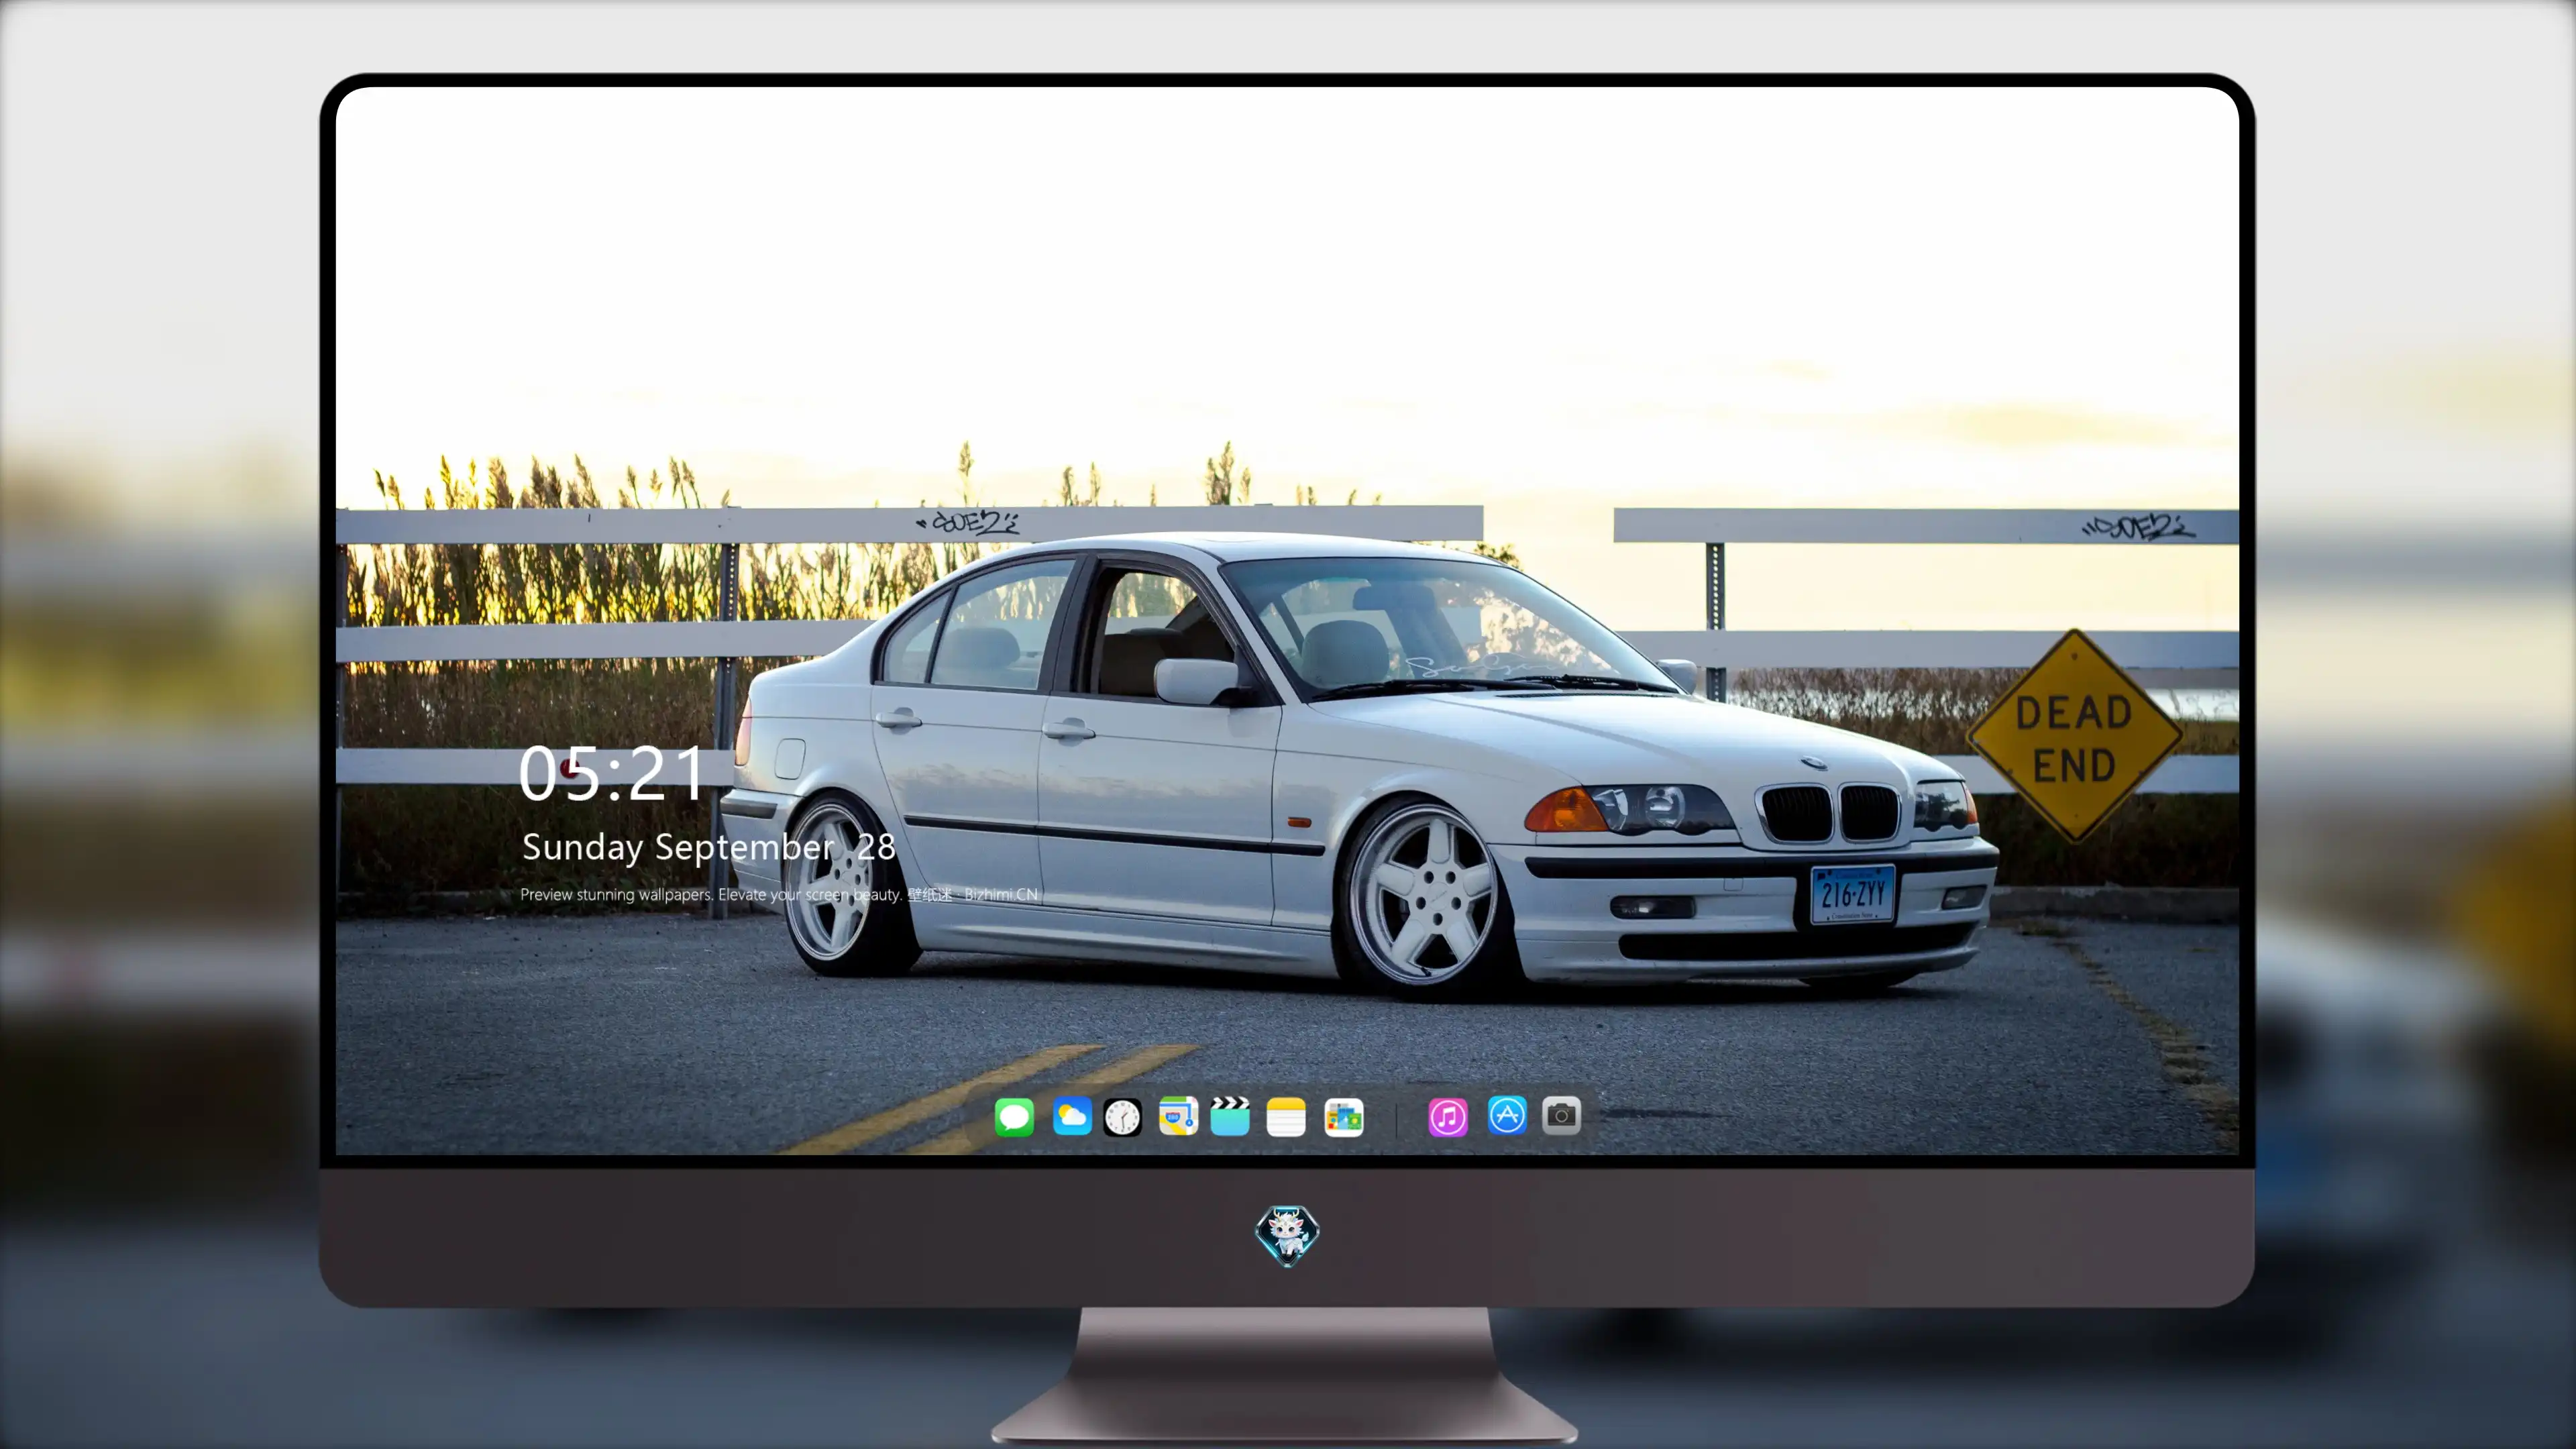
Task: Open the Weather app in the dock
Action: click(1072, 1116)
